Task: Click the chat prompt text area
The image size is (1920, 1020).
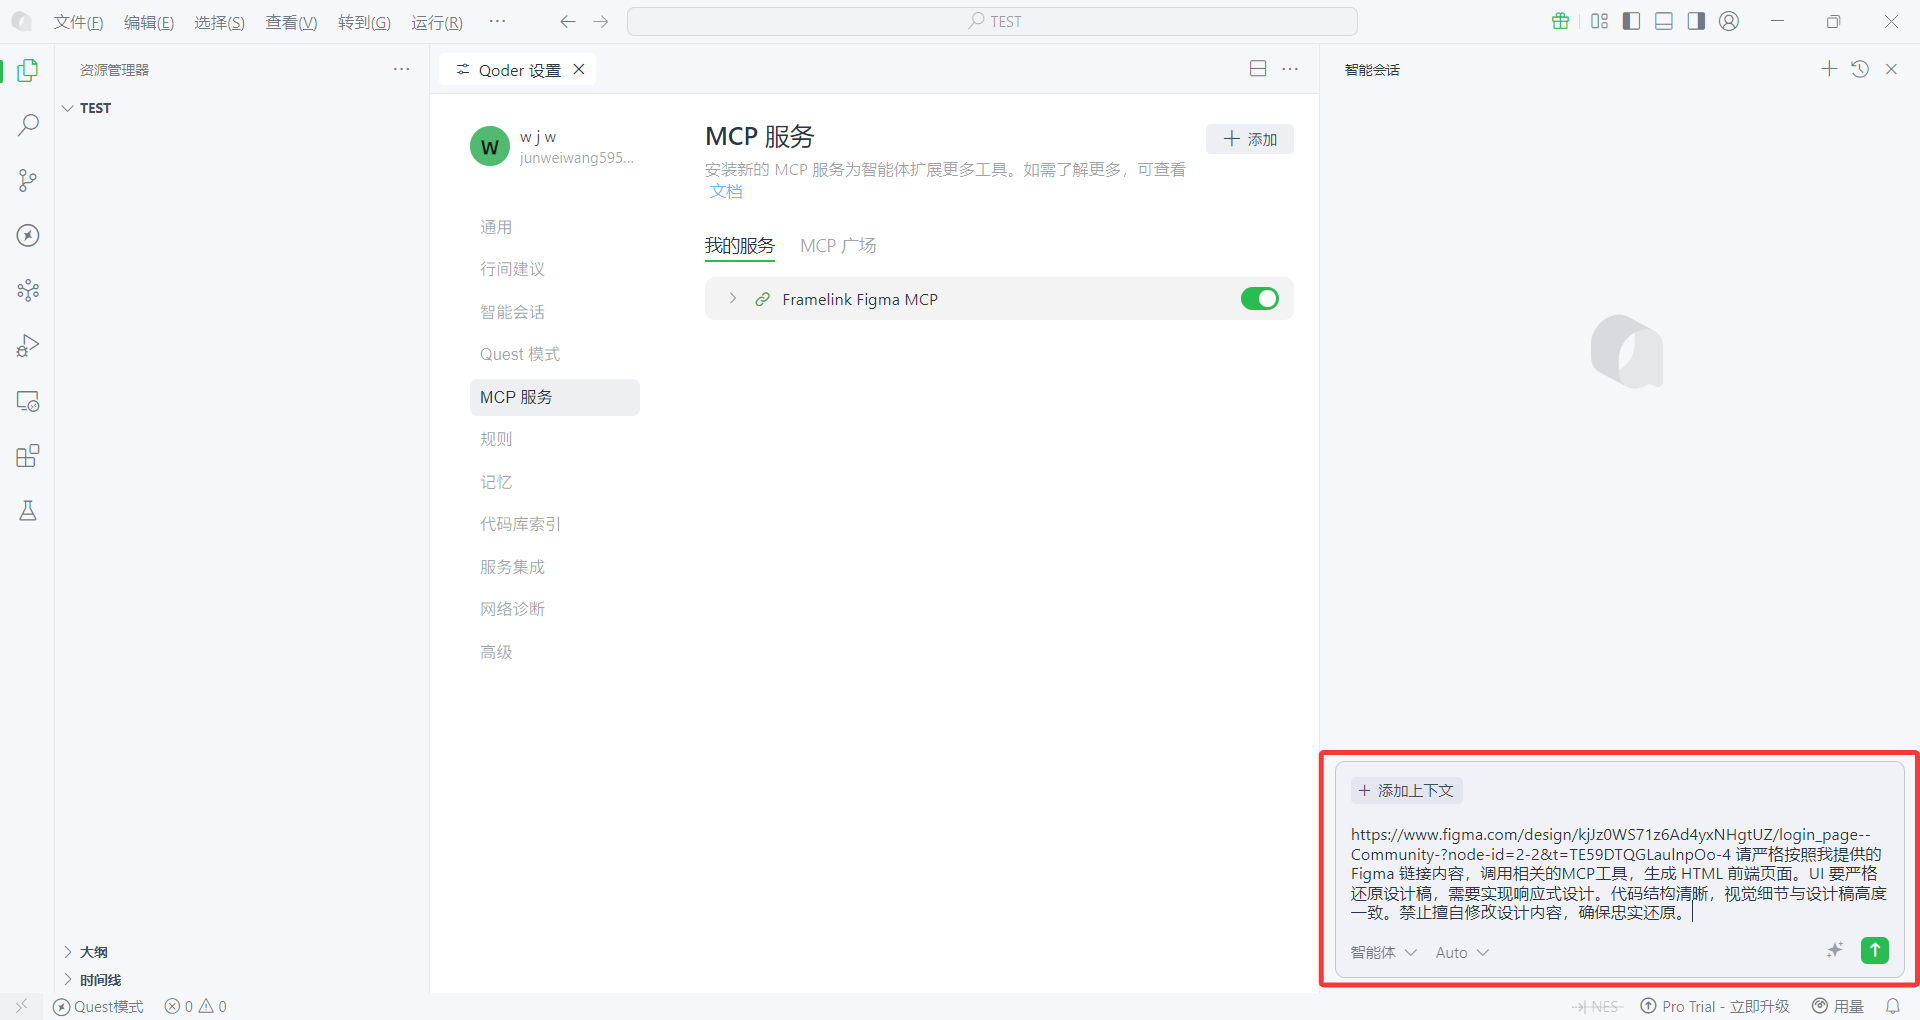Action: (1618, 873)
